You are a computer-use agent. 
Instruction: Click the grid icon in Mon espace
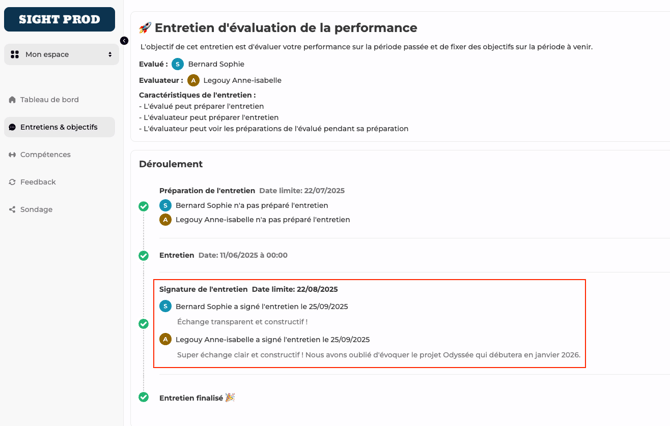15,54
